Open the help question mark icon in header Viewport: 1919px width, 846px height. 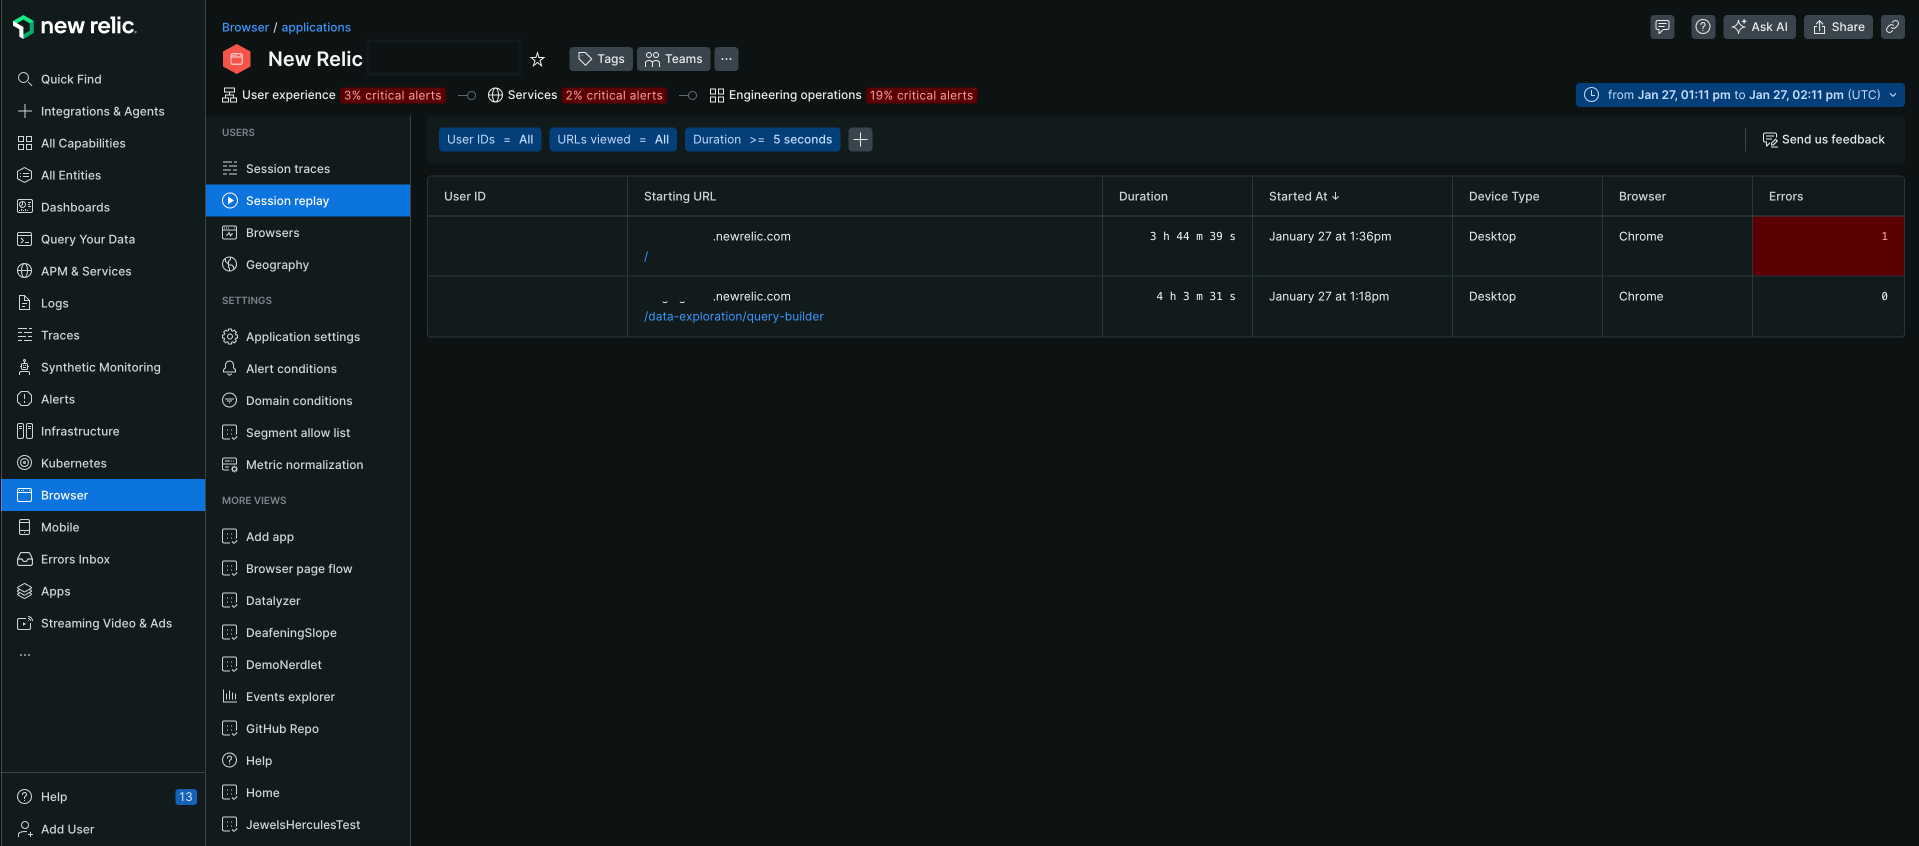(x=1702, y=27)
